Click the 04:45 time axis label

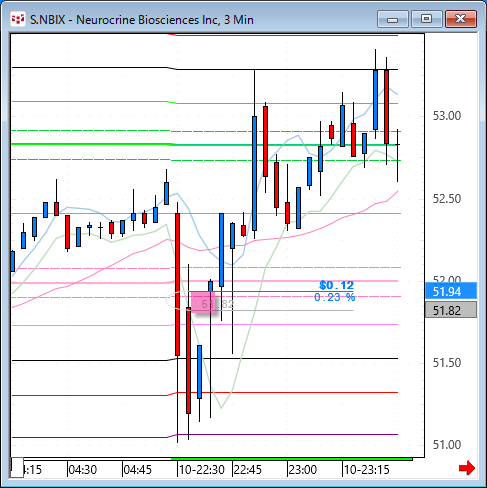137,470
